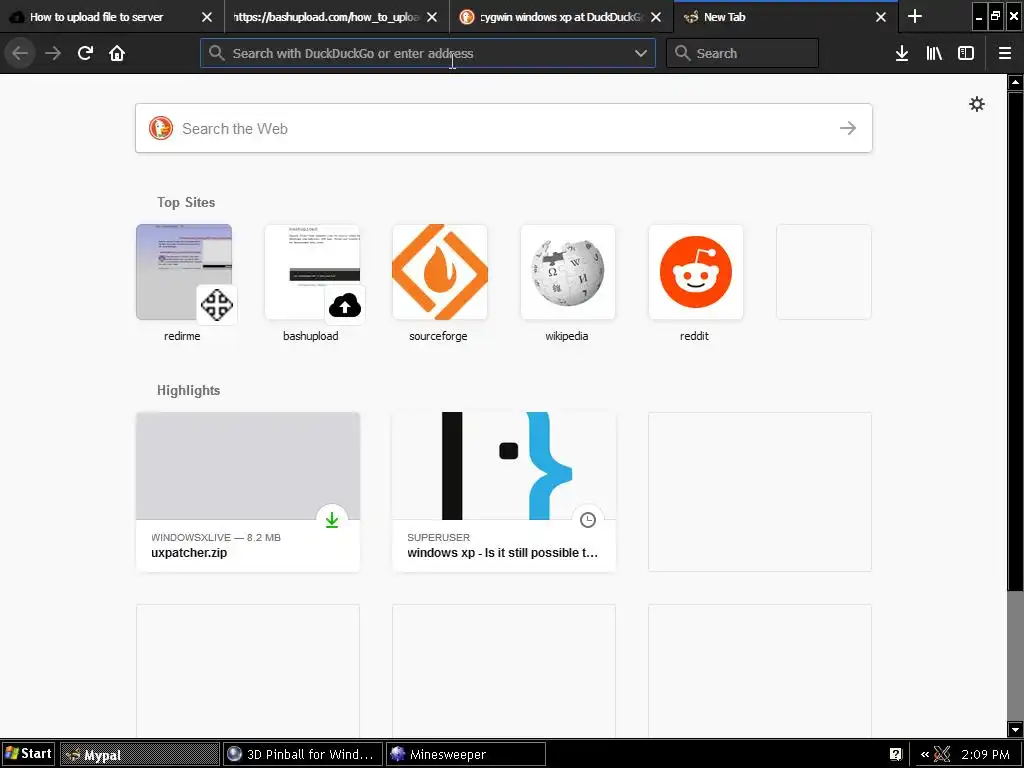Click the history clock badge on Superuser card

tap(588, 519)
